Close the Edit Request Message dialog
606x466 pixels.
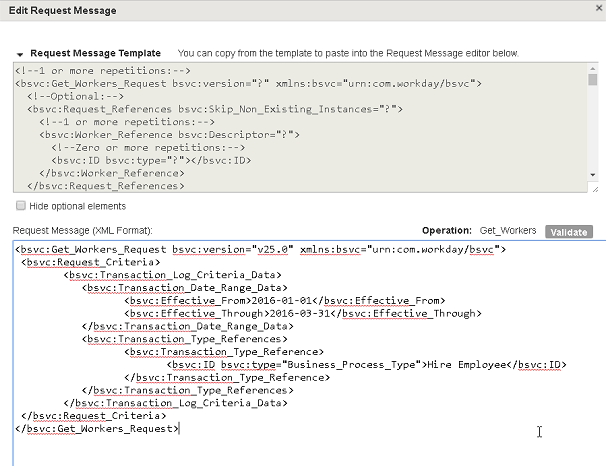(599, 8)
